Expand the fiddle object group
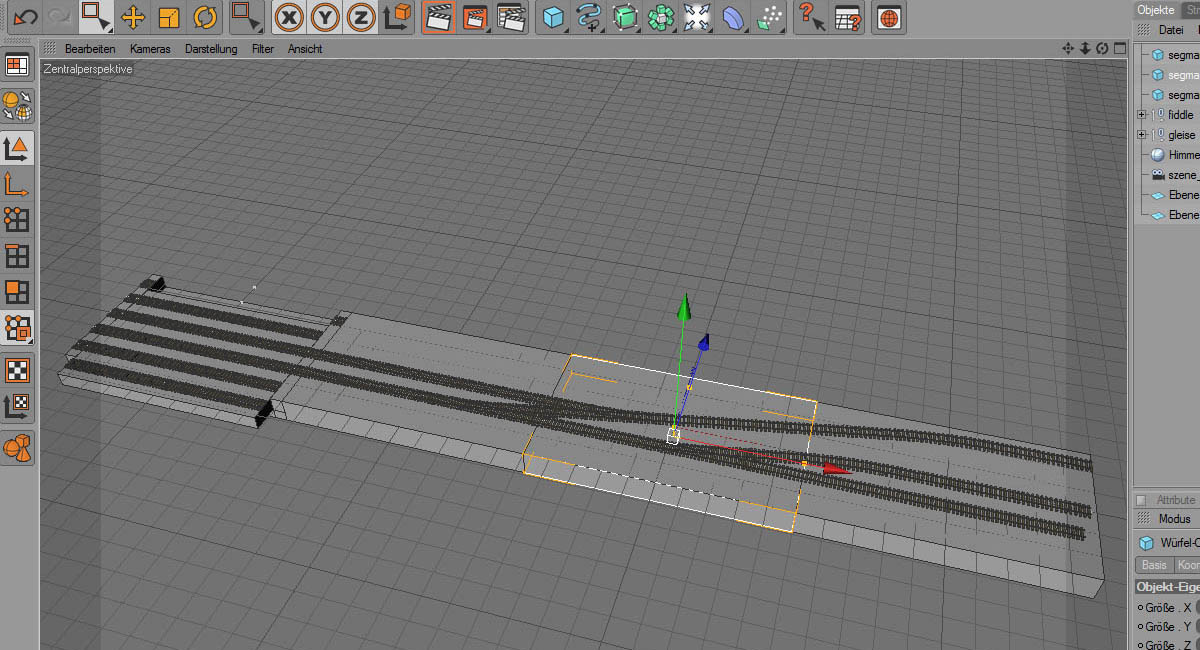Screen dimensions: 1200x650 click(x=1141, y=115)
